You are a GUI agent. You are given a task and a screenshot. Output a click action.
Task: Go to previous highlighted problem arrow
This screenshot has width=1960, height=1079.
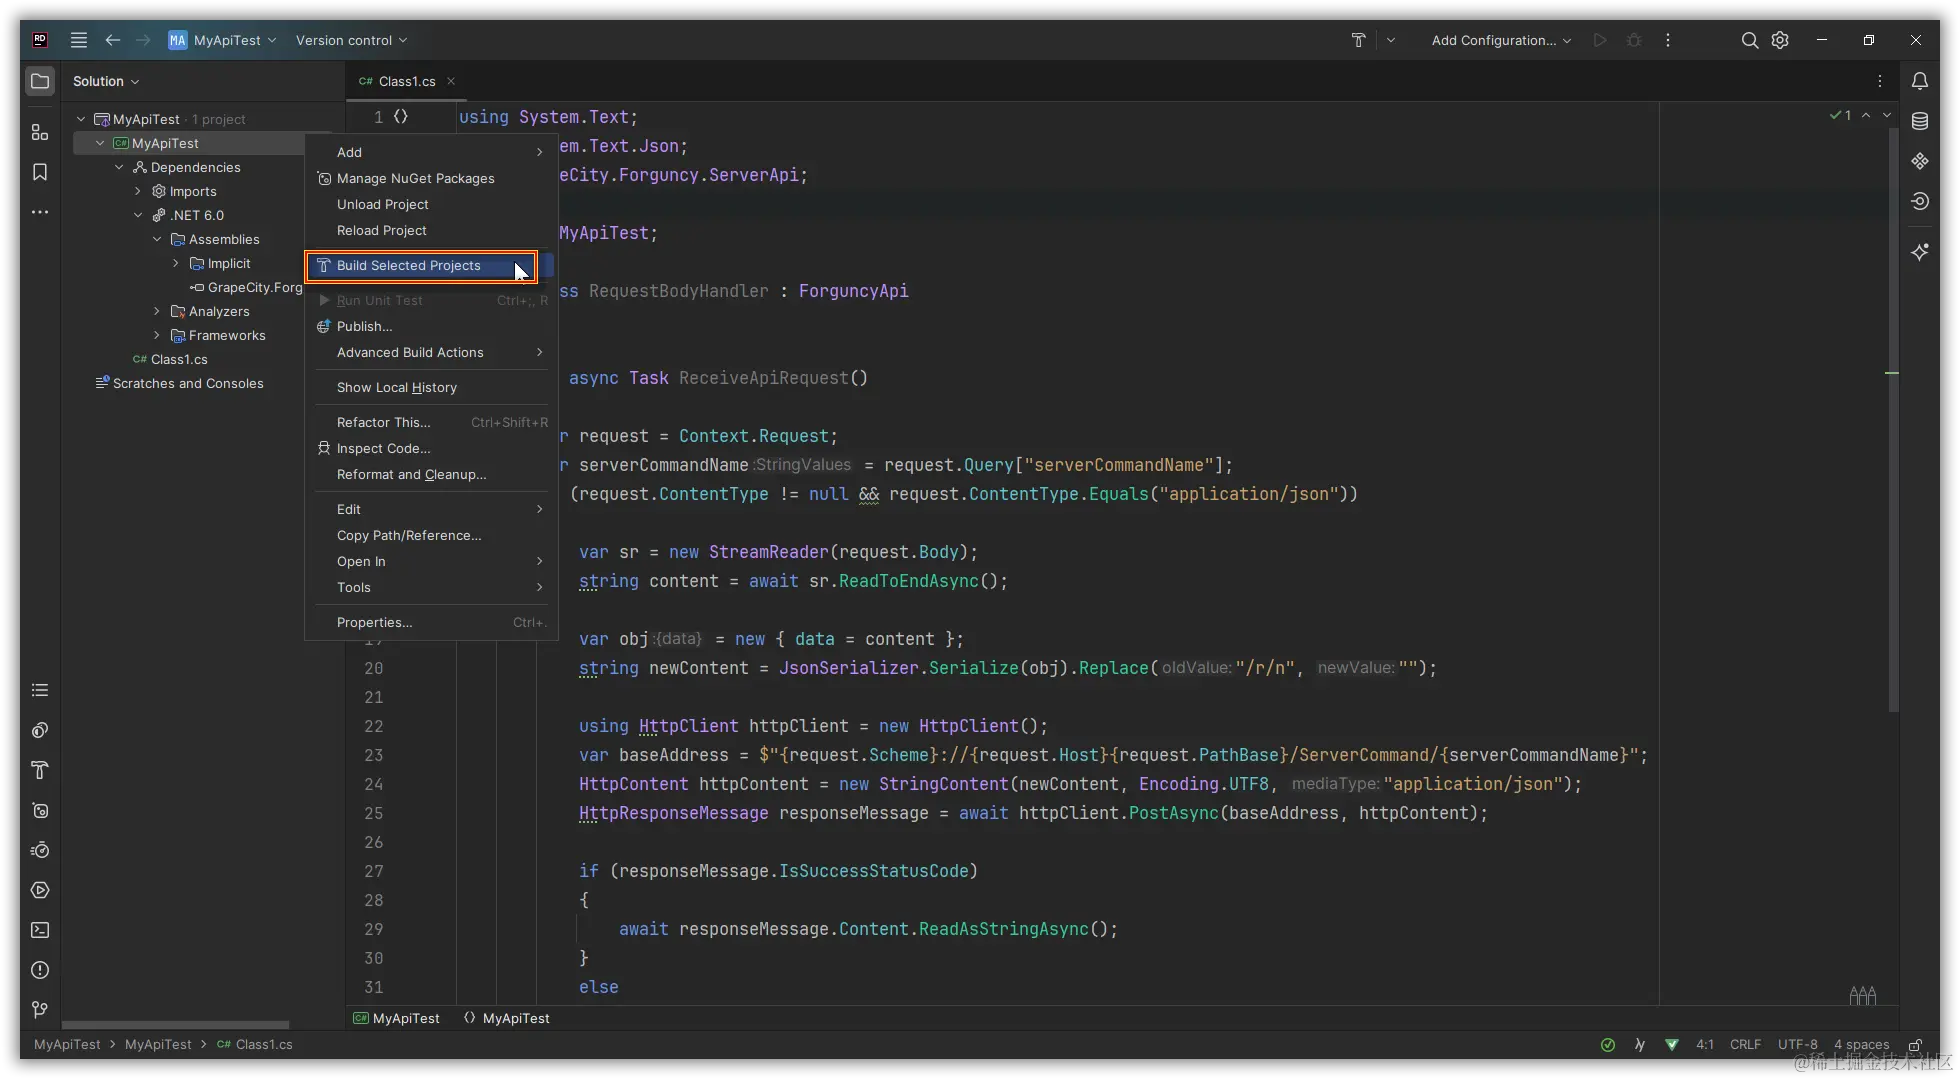1866,116
